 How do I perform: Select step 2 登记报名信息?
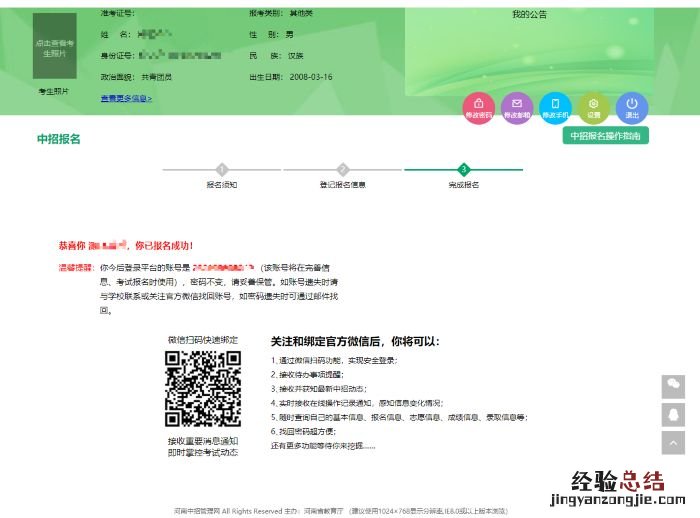(x=343, y=170)
